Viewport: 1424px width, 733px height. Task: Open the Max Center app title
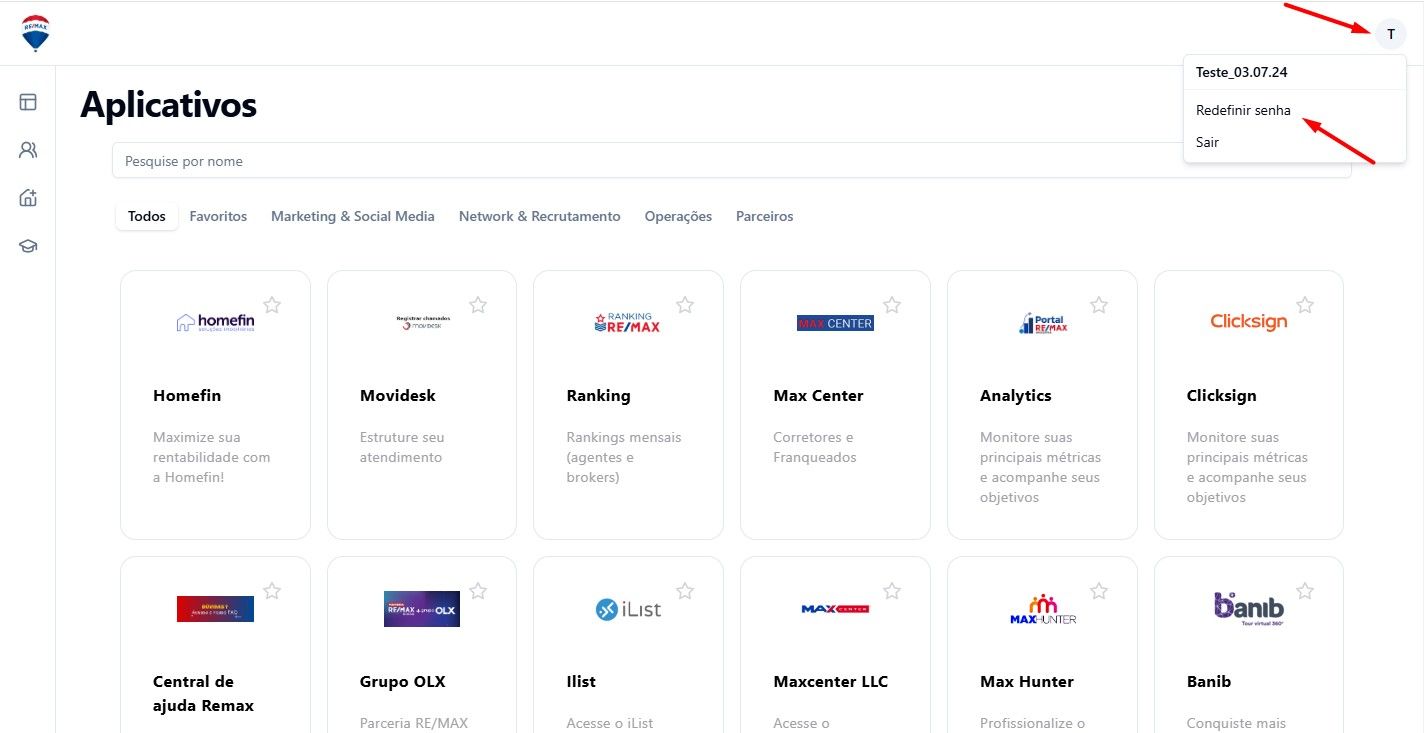pyautogui.click(x=818, y=395)
